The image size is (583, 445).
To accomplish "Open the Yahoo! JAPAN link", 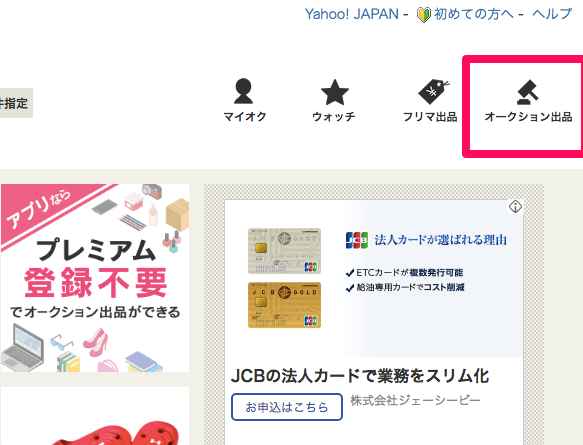I will coord(352,14).
